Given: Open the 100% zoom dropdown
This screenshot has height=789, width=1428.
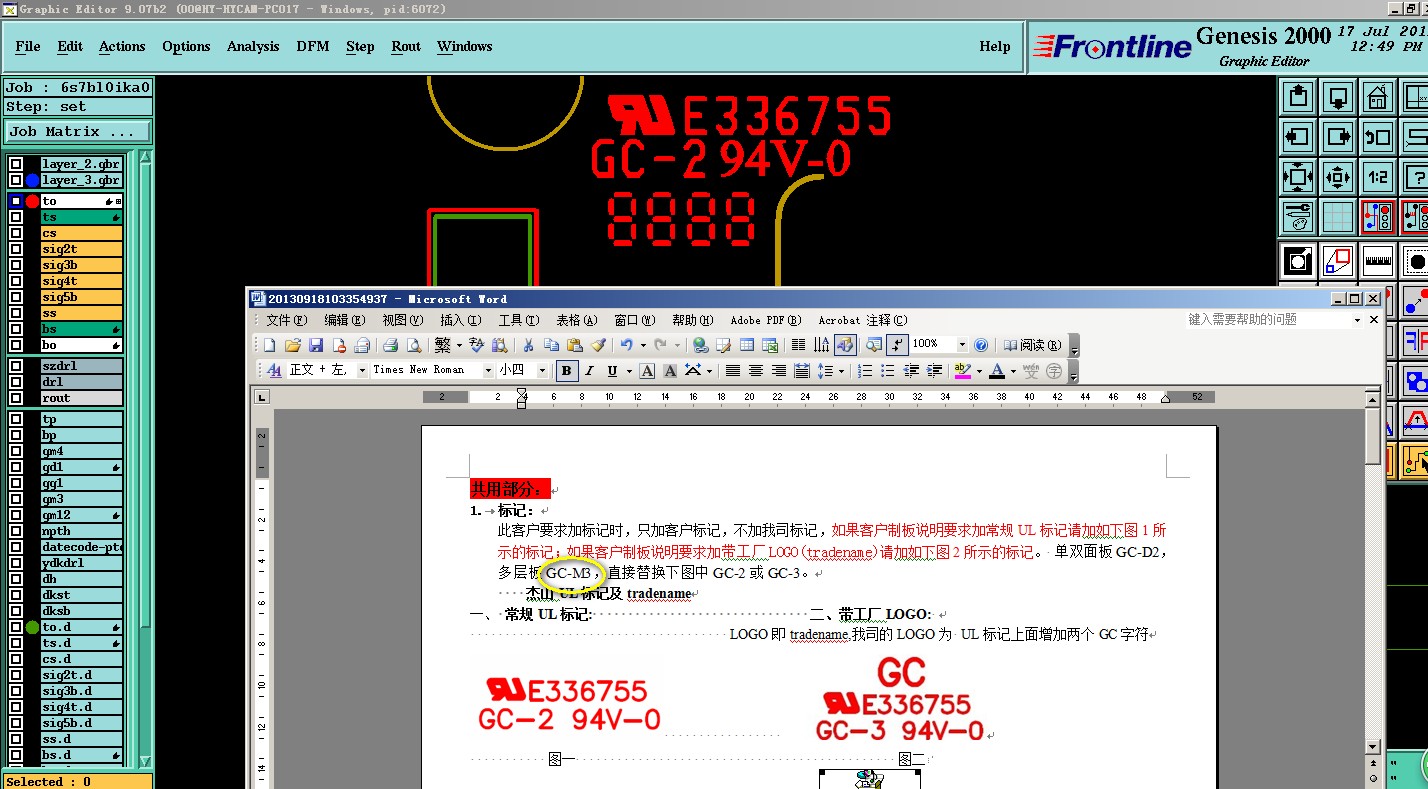Looking at the screenshot, I should [962, 345].
